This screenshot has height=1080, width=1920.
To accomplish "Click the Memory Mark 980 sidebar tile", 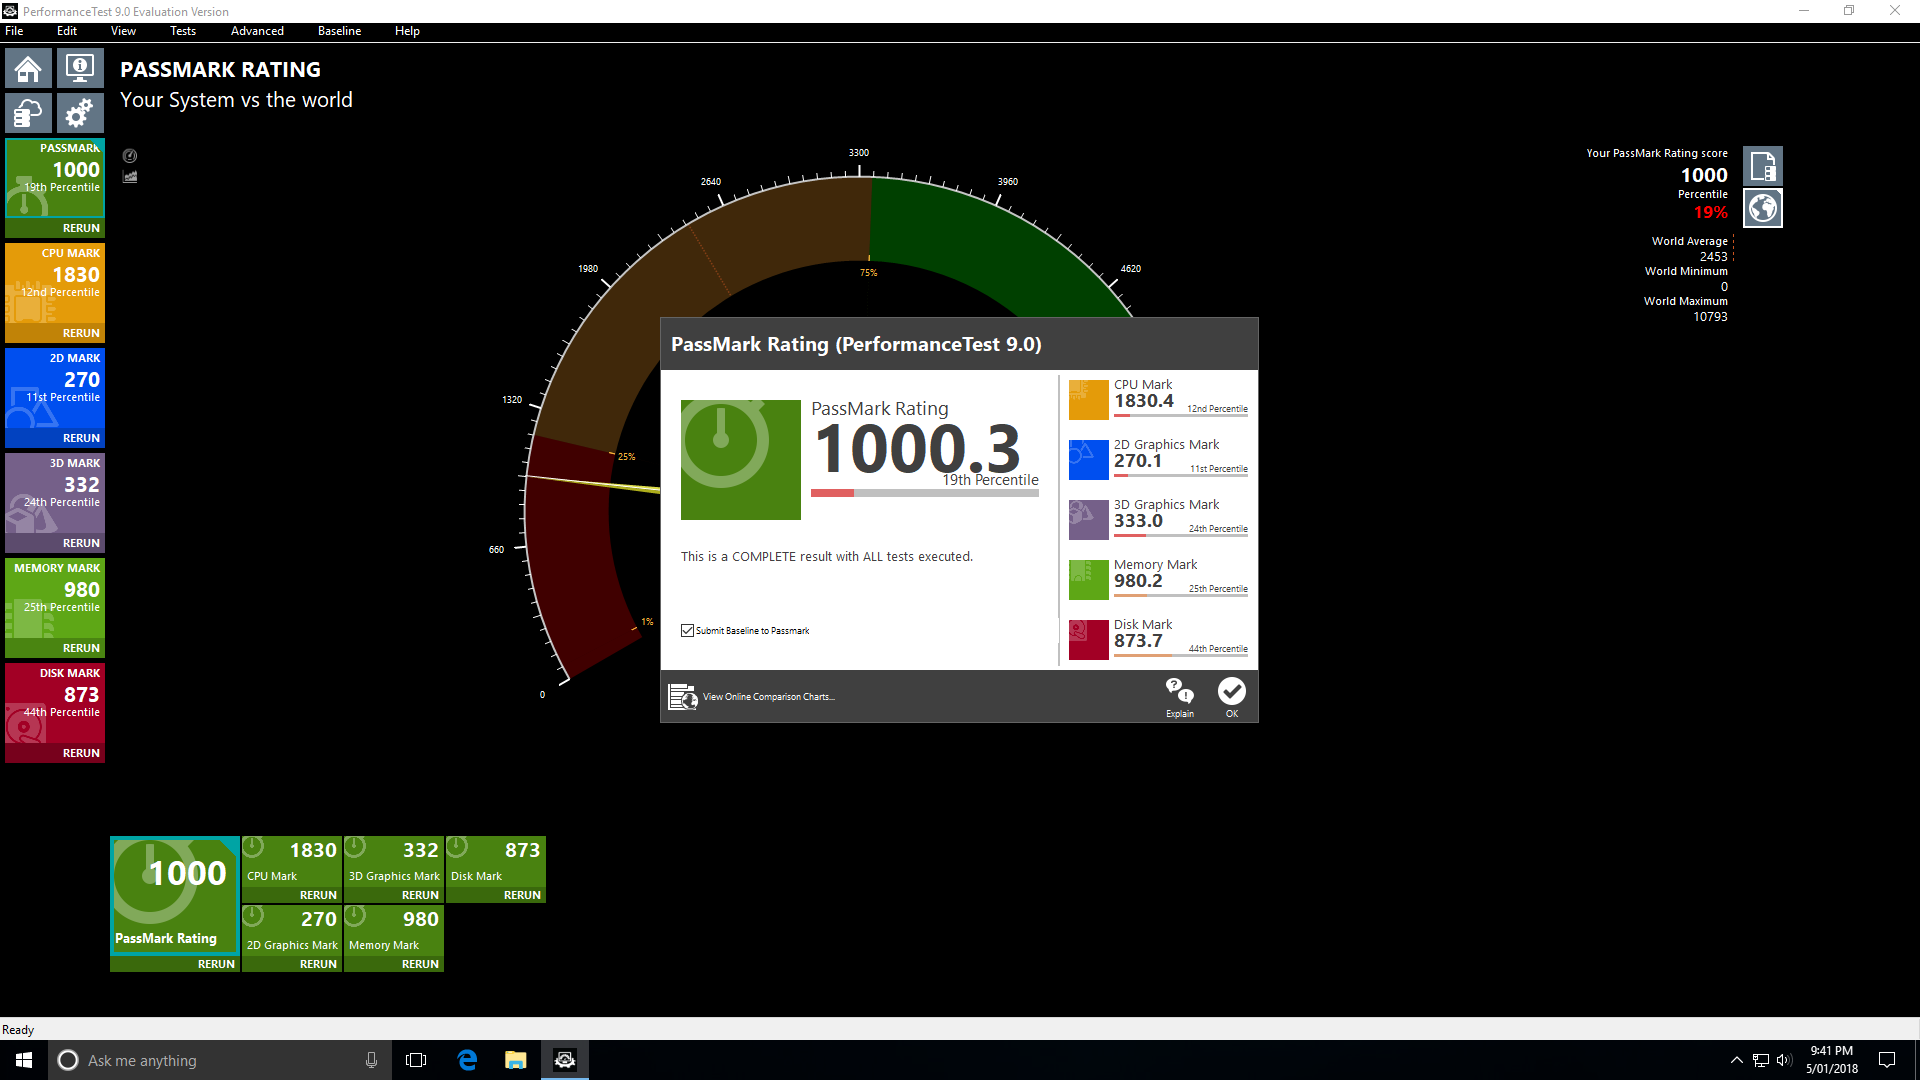I will [55, 598].
